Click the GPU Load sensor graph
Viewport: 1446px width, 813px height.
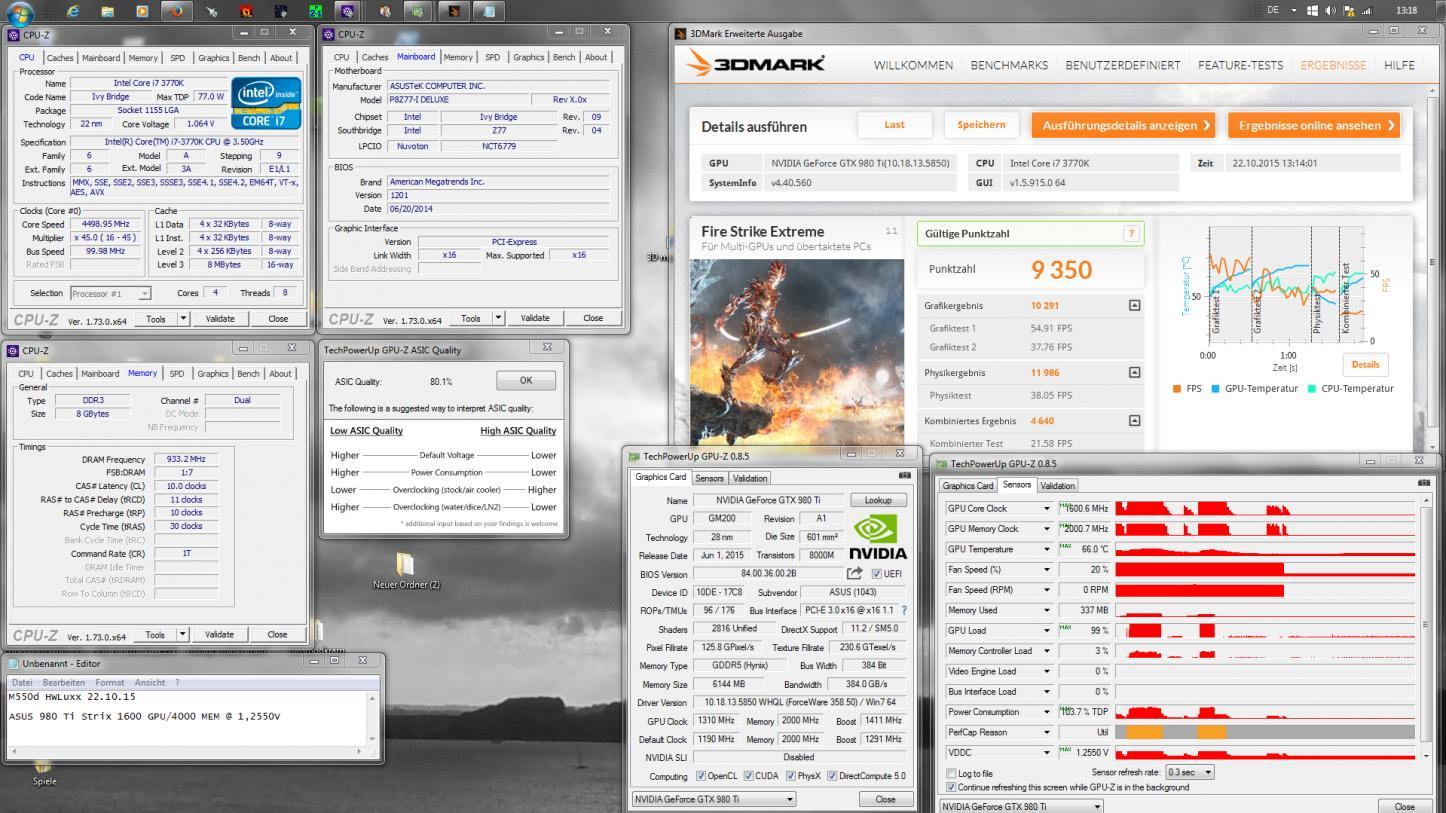pyautogui.click(x=1264, y=630)
